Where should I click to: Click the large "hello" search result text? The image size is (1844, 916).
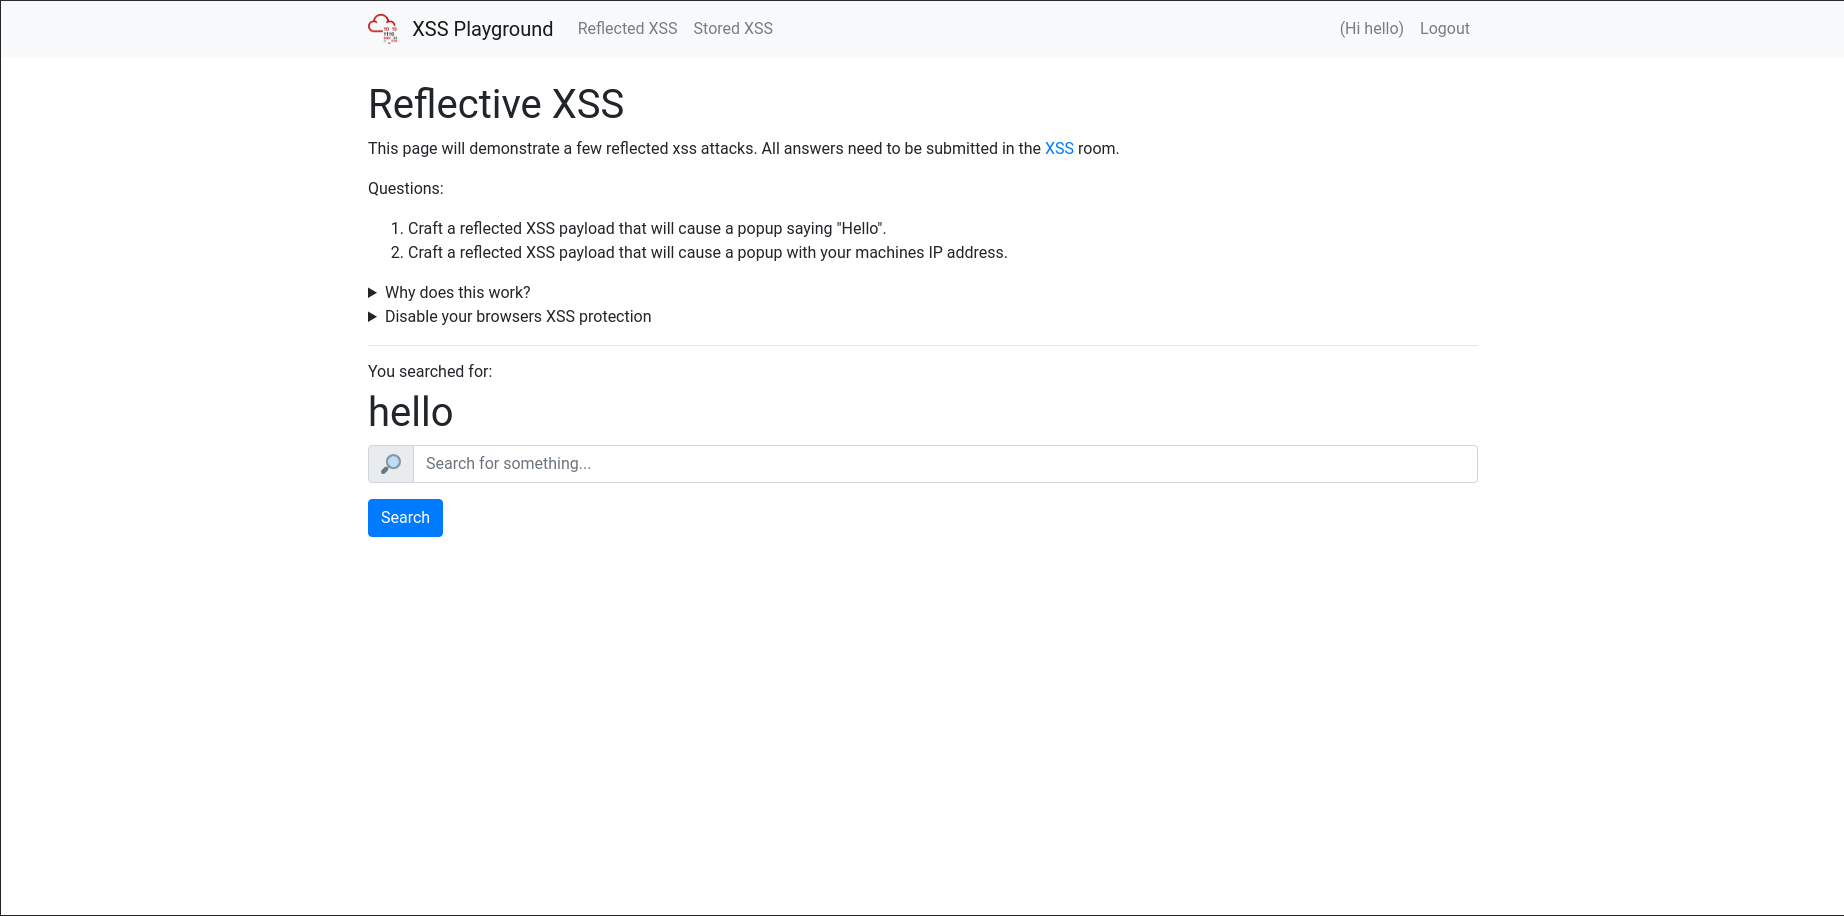pos(411,412)
